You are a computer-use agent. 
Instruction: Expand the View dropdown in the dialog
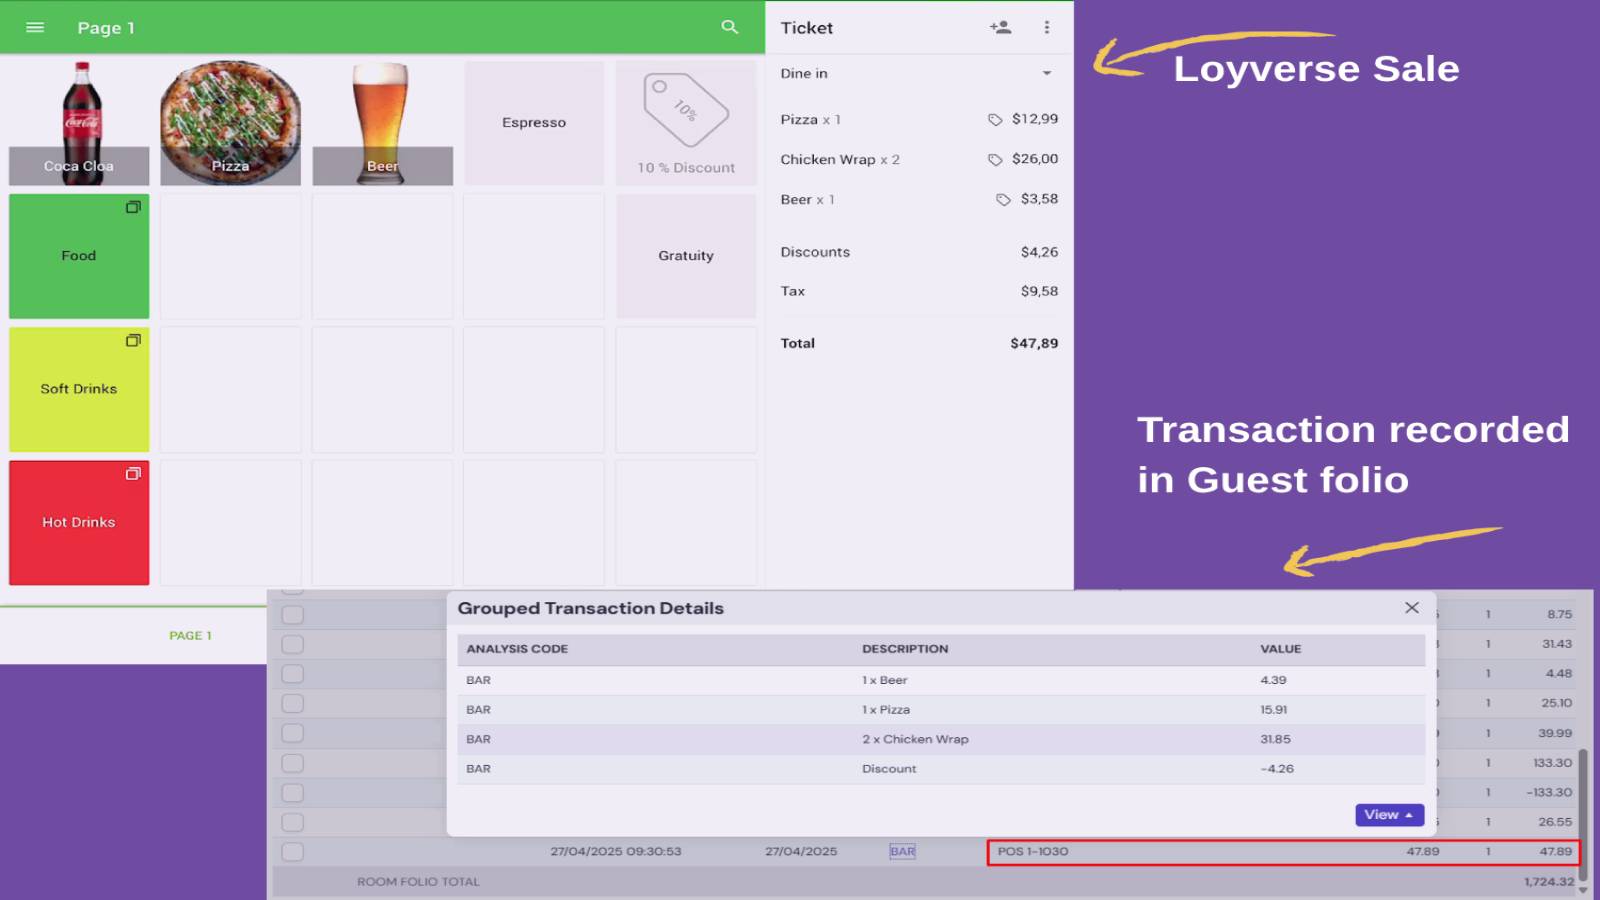coord(1388,815)
